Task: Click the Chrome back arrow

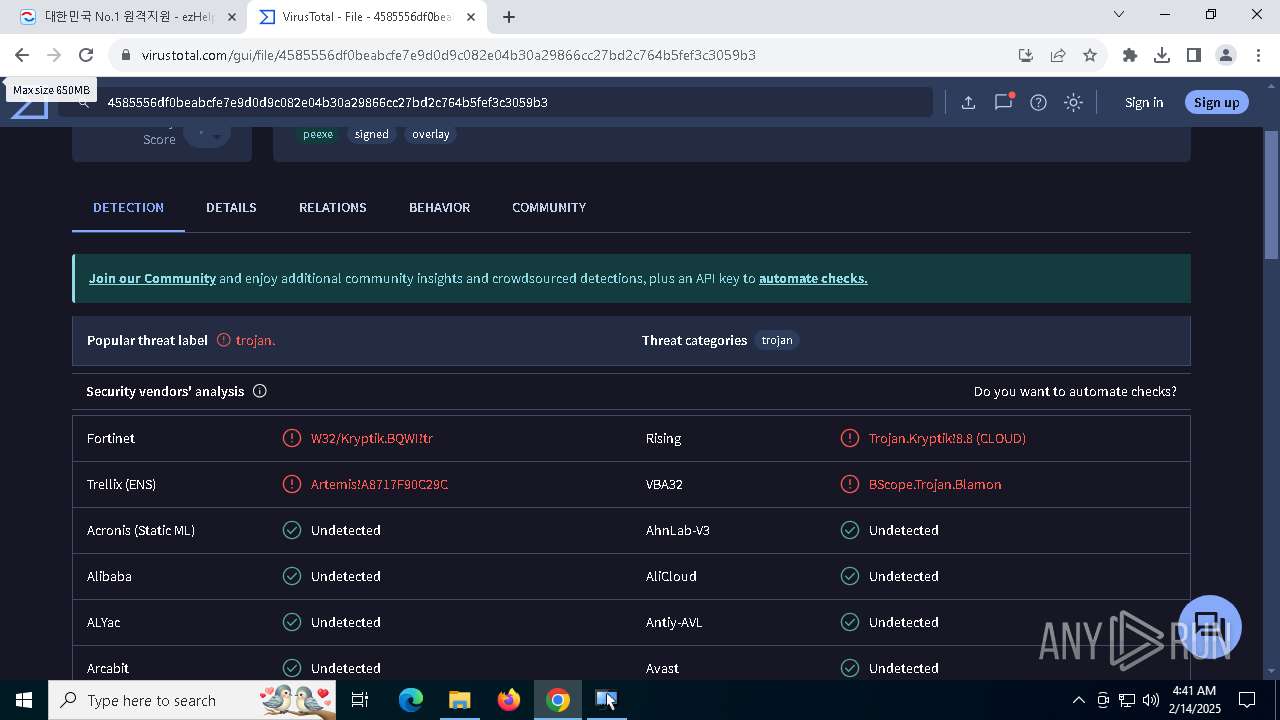Action: (x=22, y=55)
